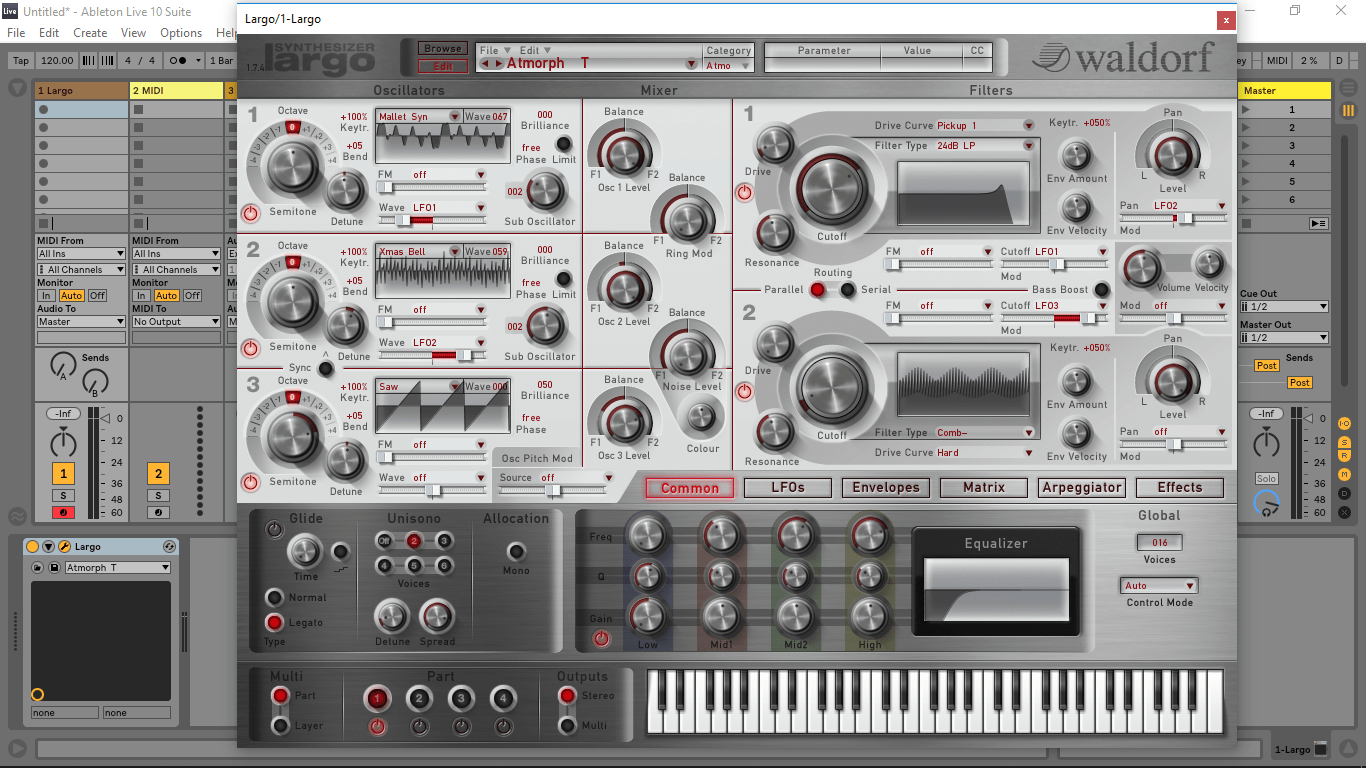Turn Unisono Off

click(x=384, y=540)
